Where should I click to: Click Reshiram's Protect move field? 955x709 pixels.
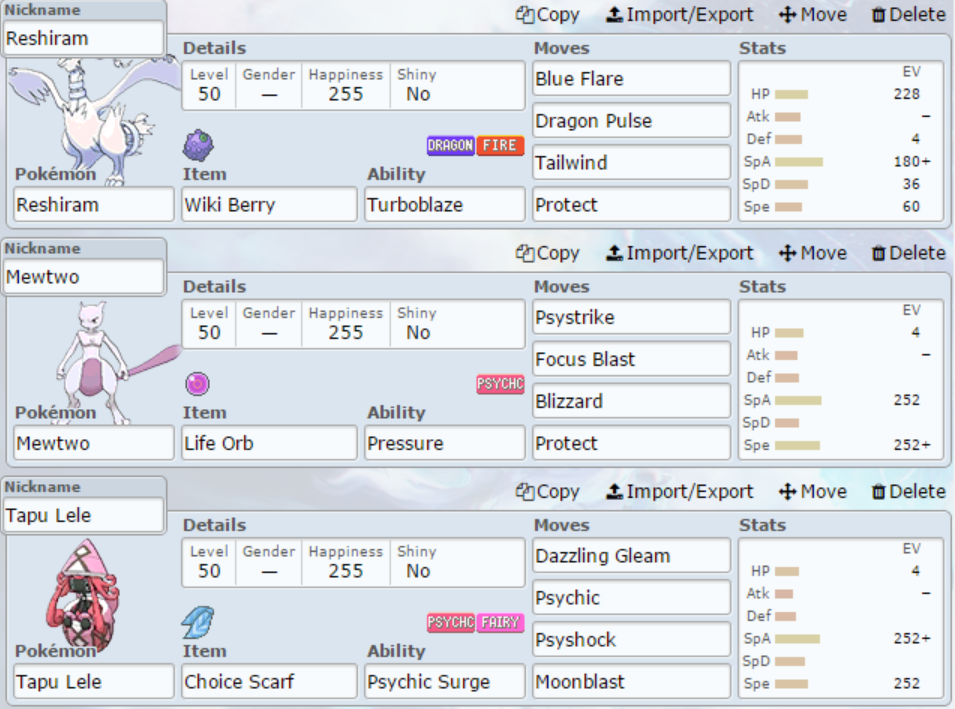[632, 205]
